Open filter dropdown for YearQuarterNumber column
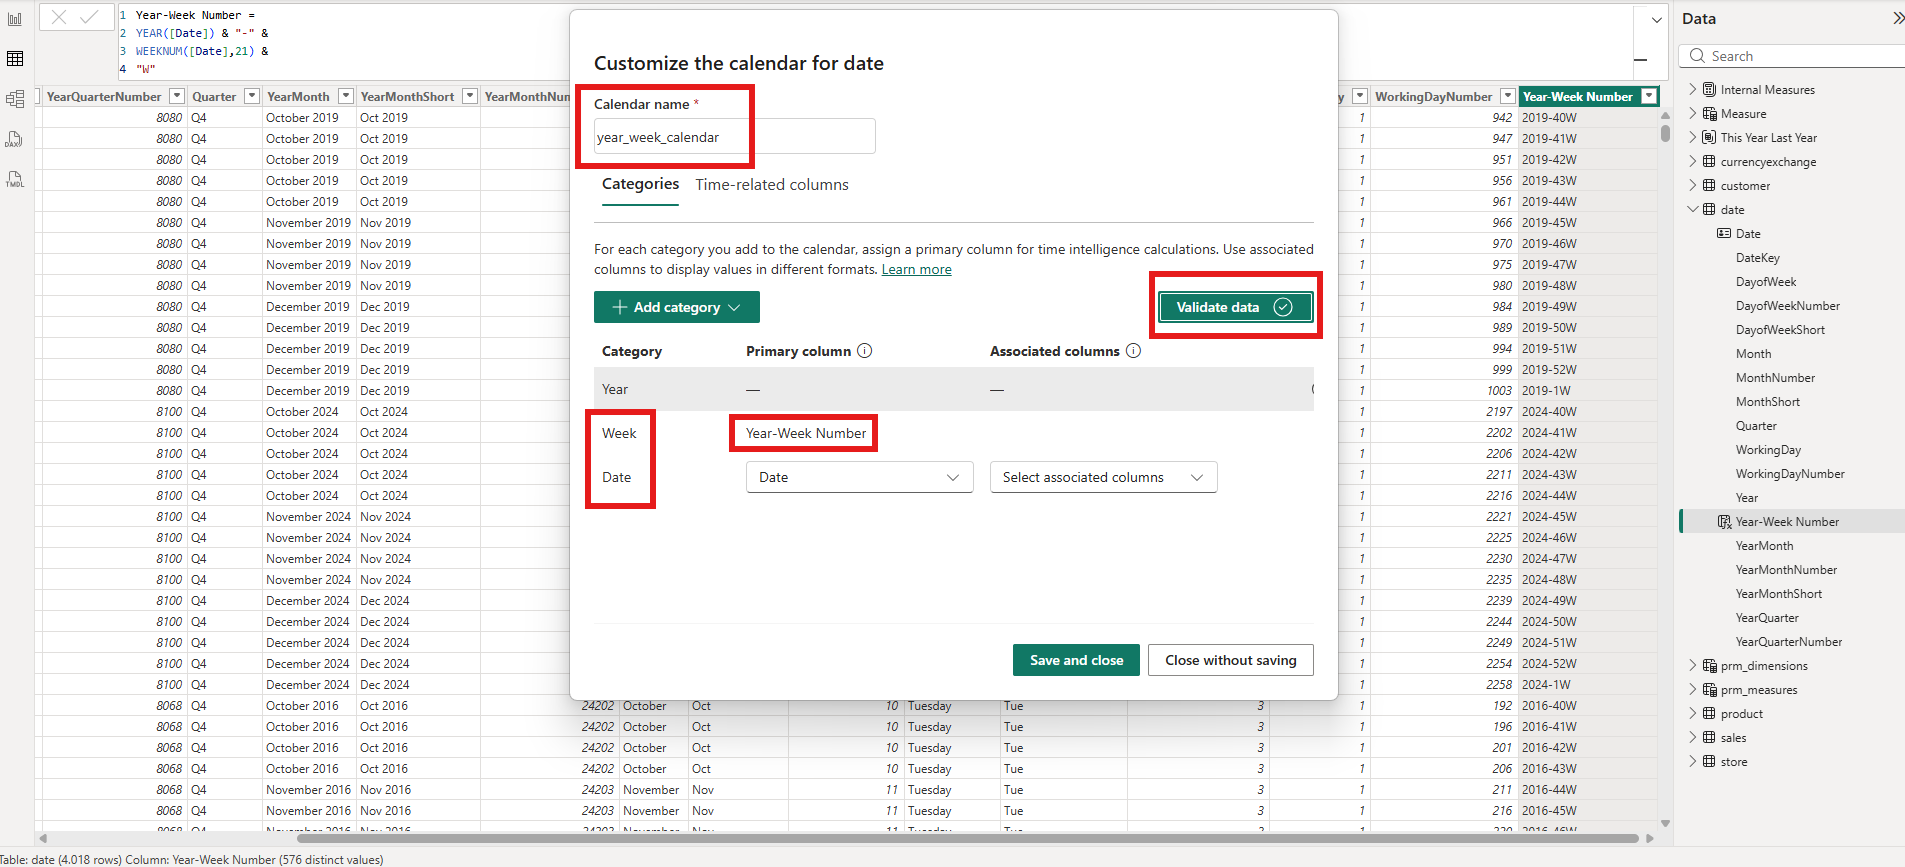 click(x=177, y=96)
